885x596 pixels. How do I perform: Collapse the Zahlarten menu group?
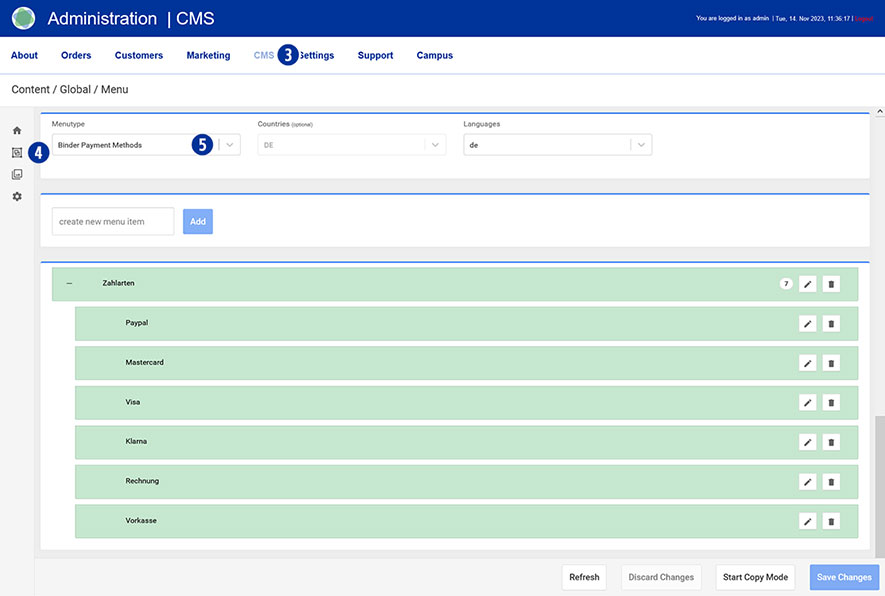coord(69,284)
